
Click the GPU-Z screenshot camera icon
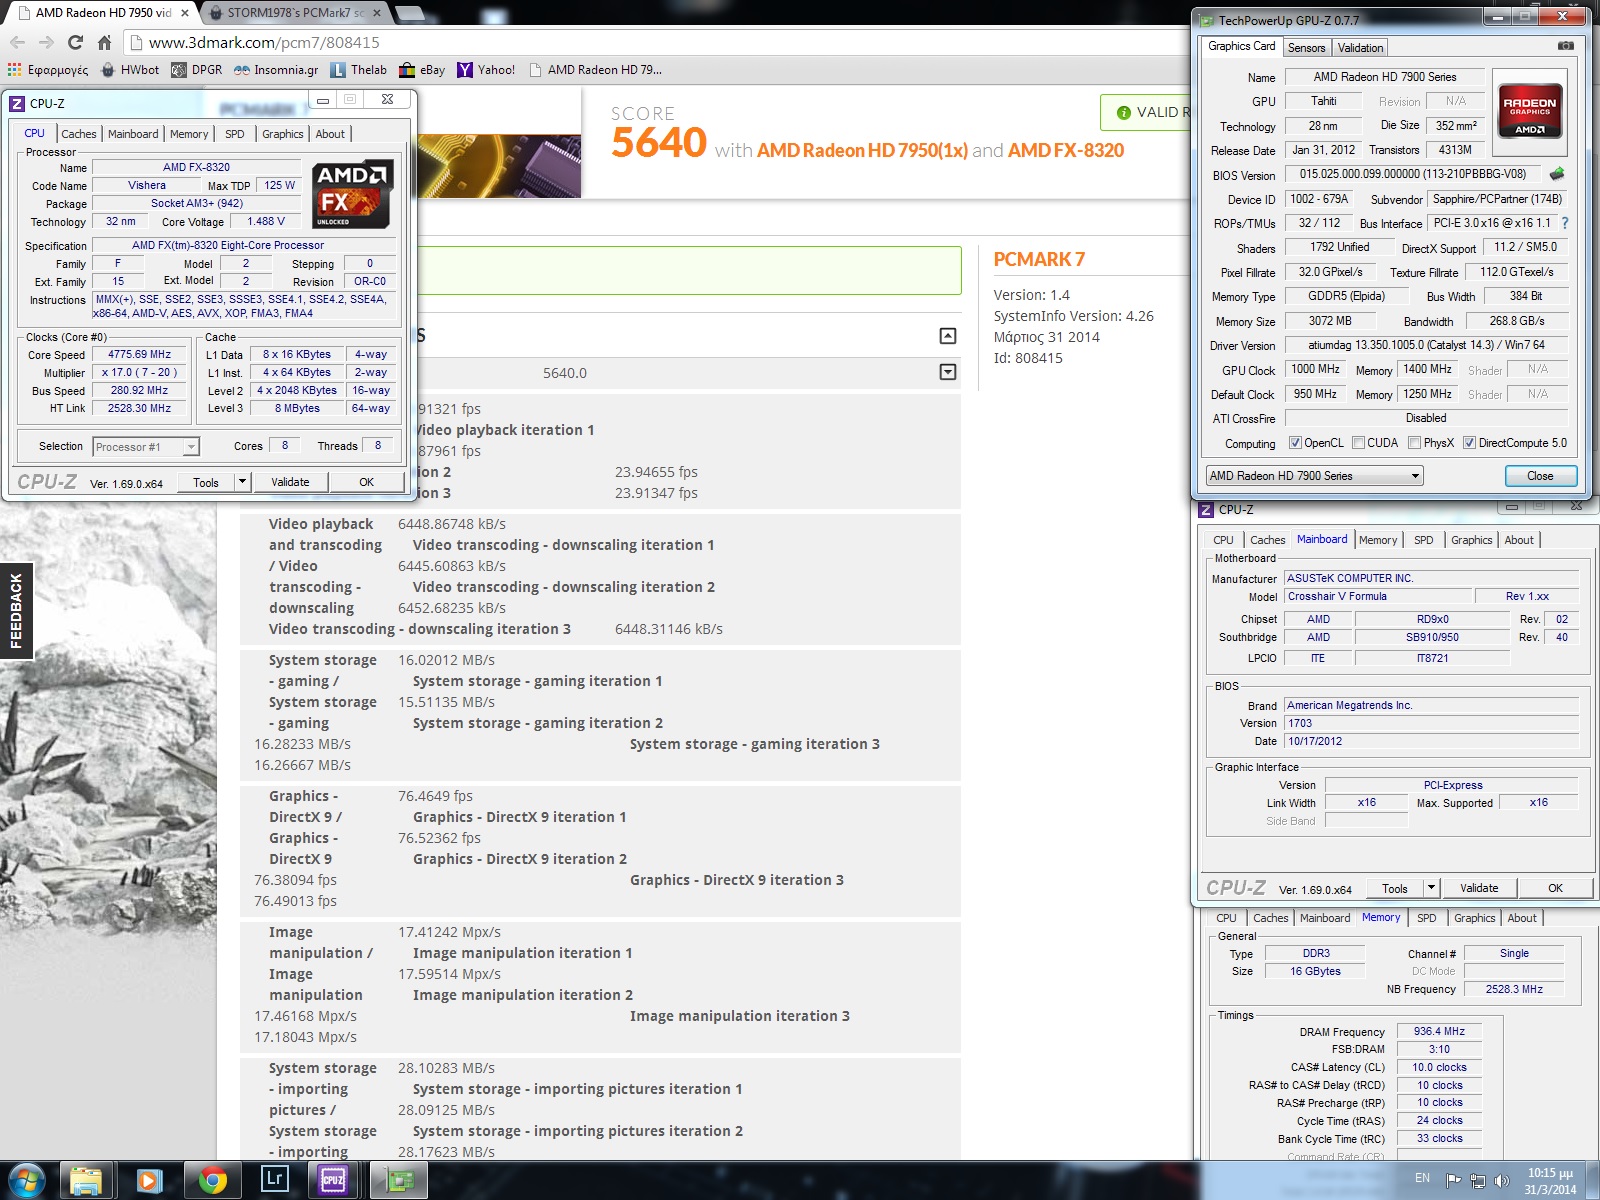point(1565,46)
